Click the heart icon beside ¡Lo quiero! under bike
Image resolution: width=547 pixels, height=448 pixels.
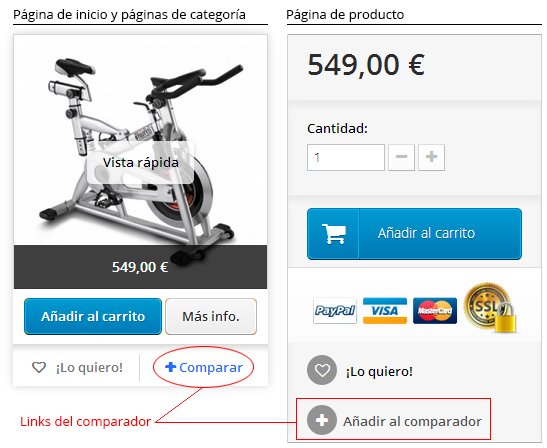[39, 367]
